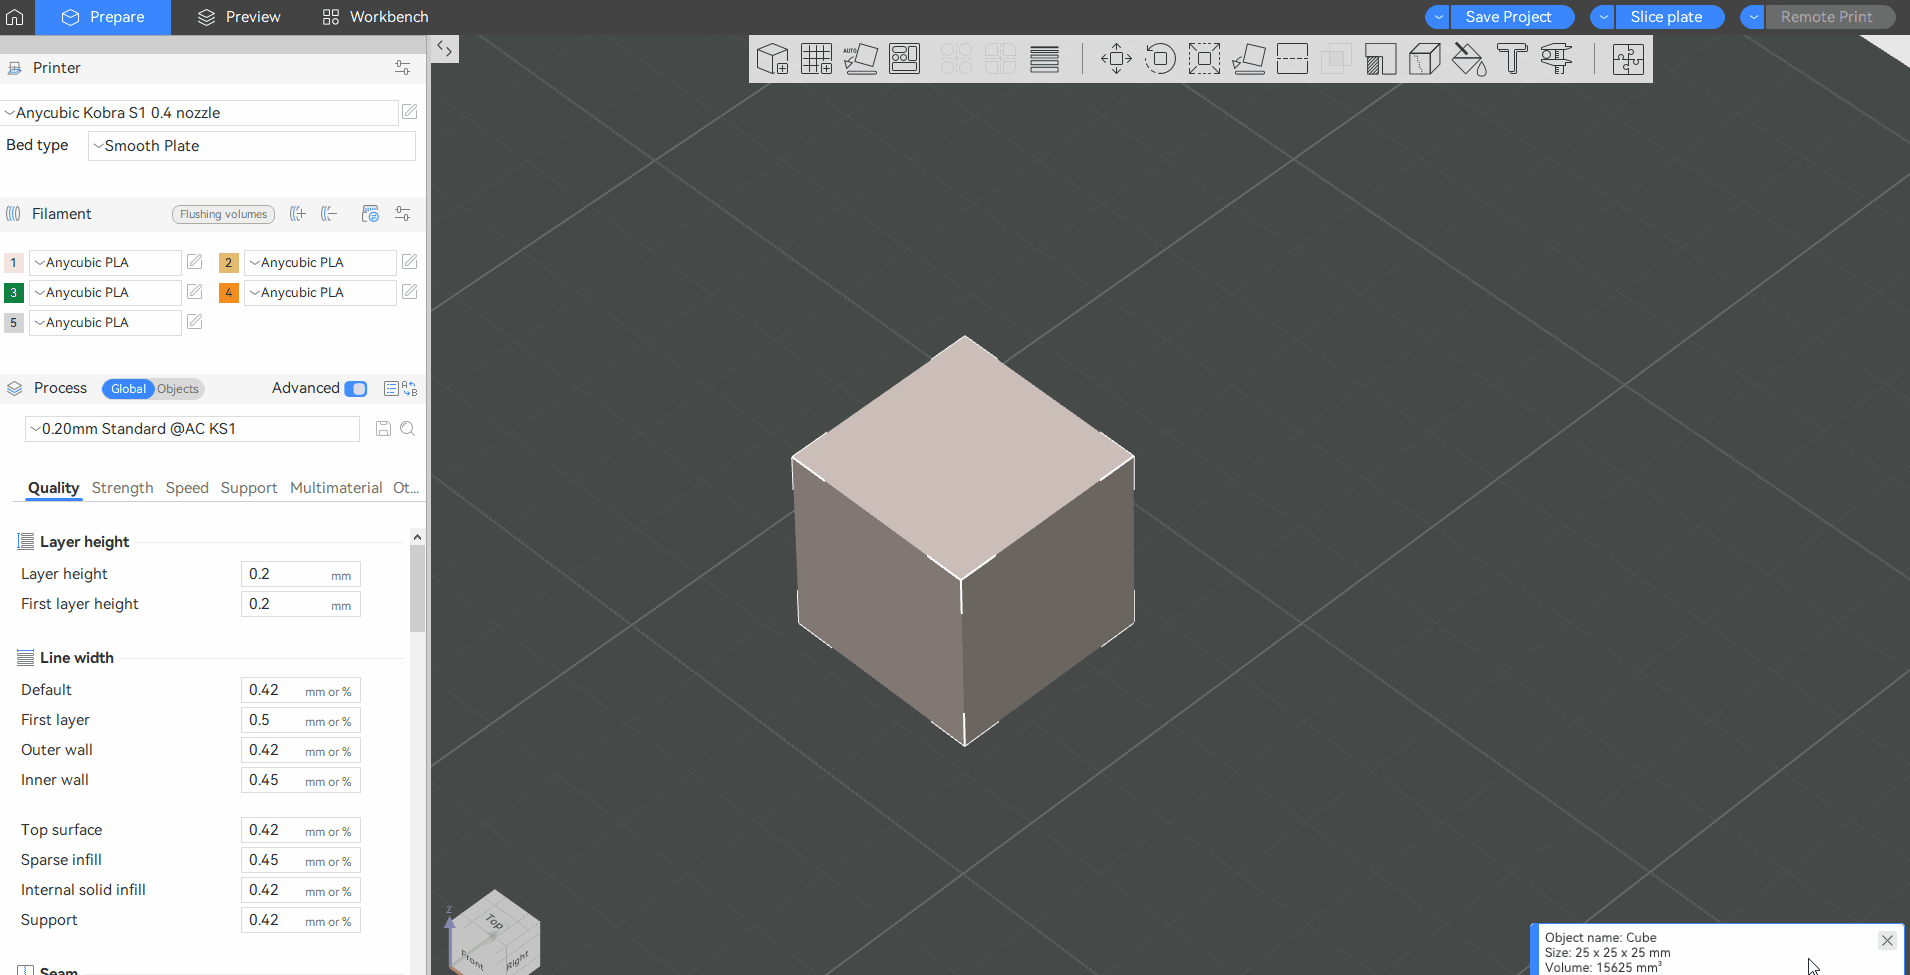The image size is (1910, 975).
Task: Click the Layer height input field
Action: click(x=300, y=574)
